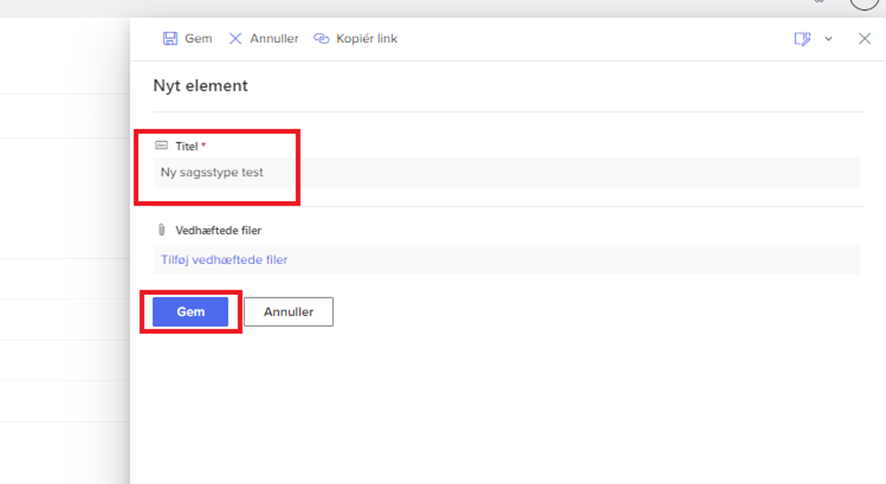
Task: Click the text field icon beside Titel
Action: click(162, 146)
